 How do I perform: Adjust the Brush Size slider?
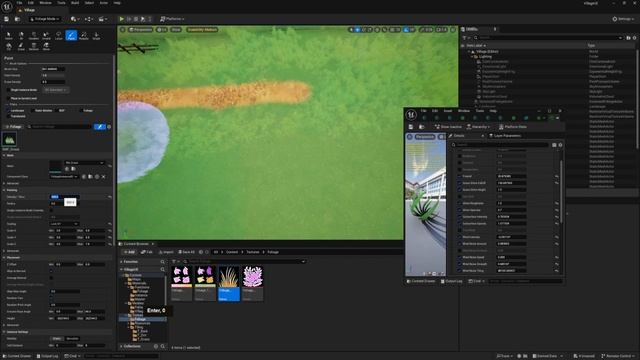(53, 69)
